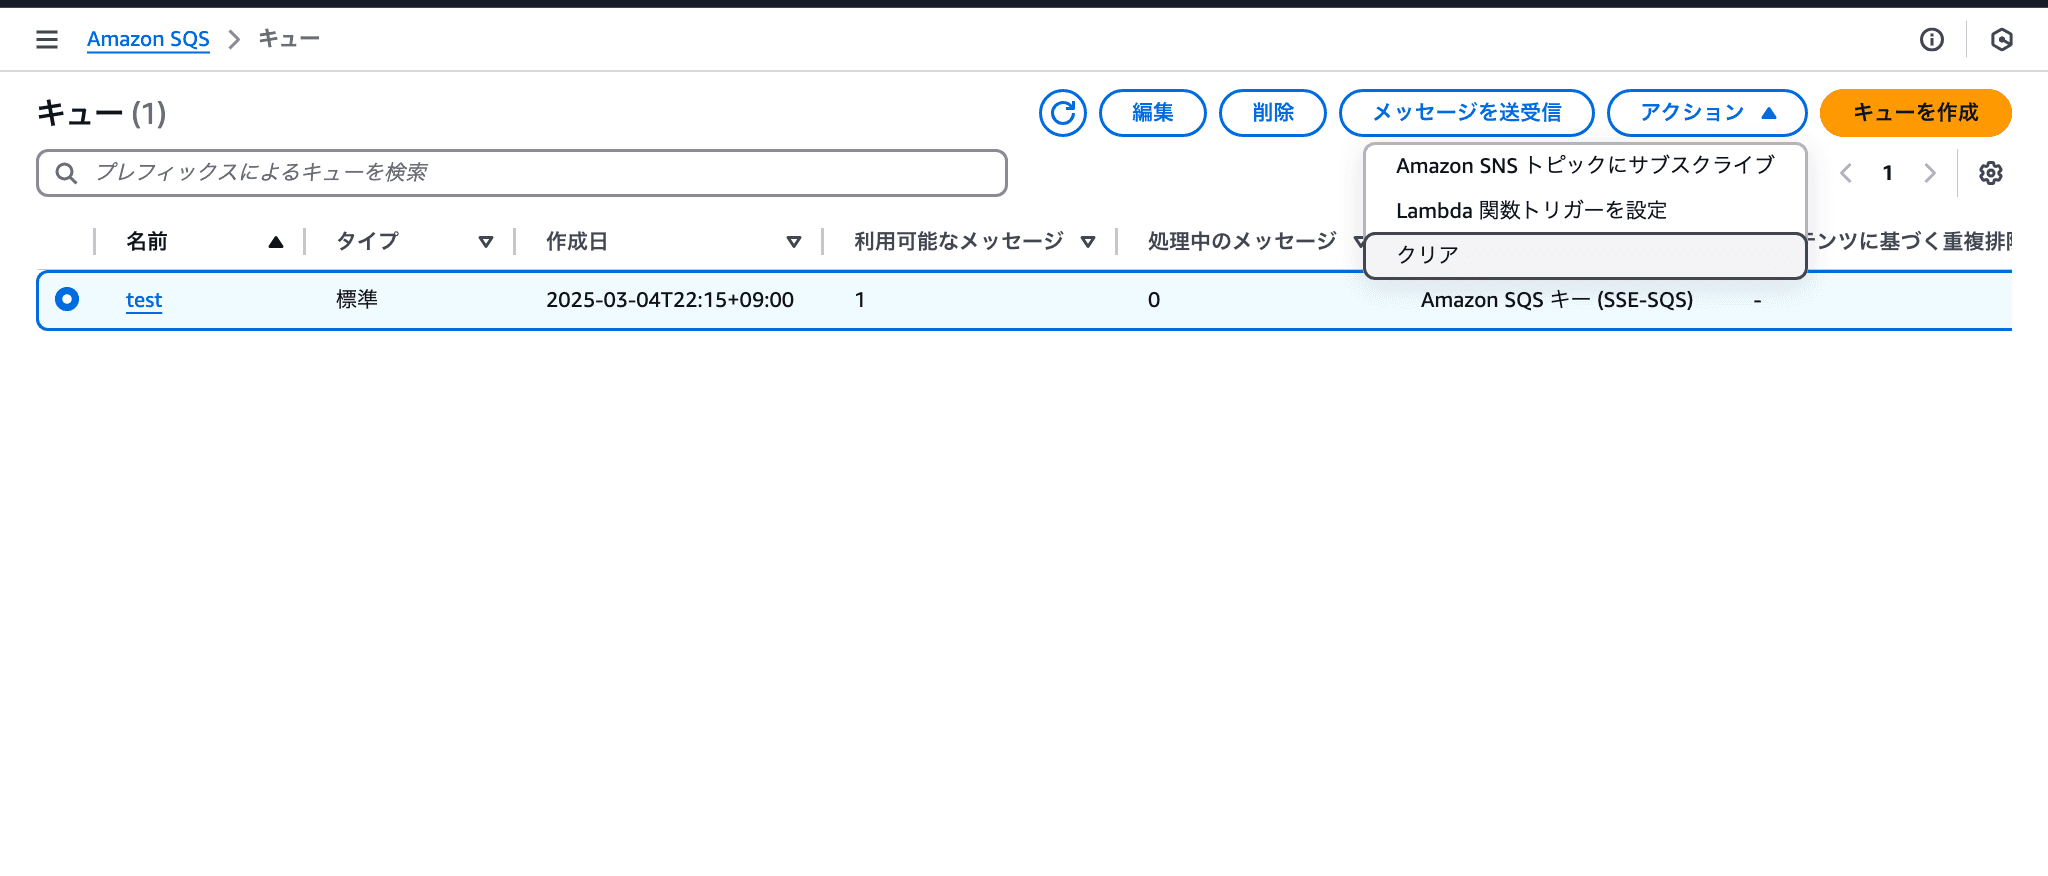The width and height of the screenshot is (2048, 876).
Task: Open the test queue link
Action: coord(143,300)
